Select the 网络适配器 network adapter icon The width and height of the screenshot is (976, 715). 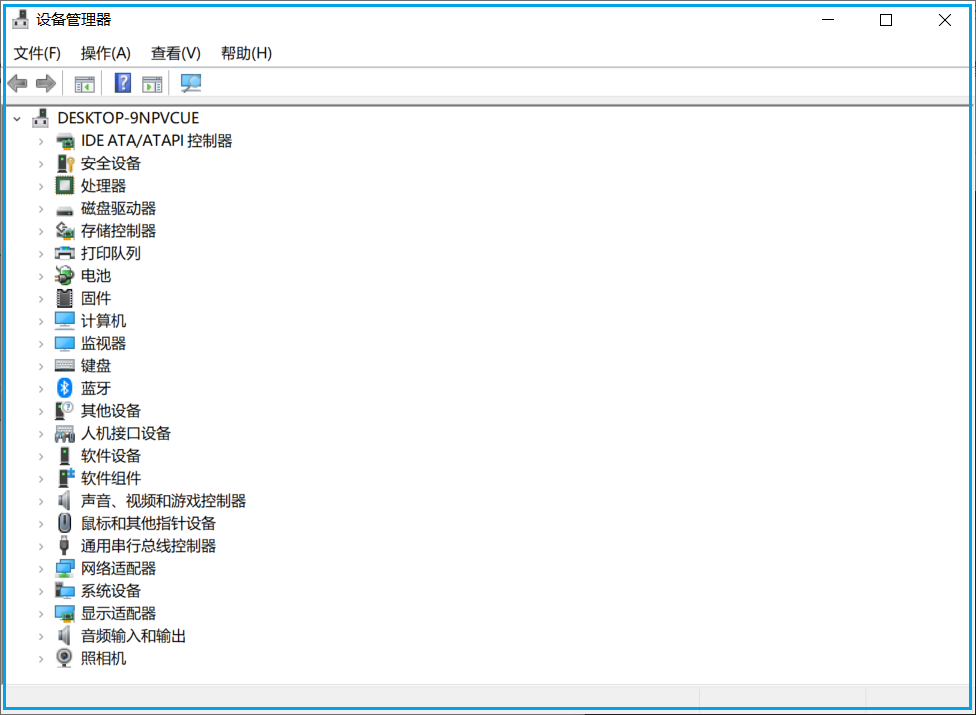[x=63, y=568]
